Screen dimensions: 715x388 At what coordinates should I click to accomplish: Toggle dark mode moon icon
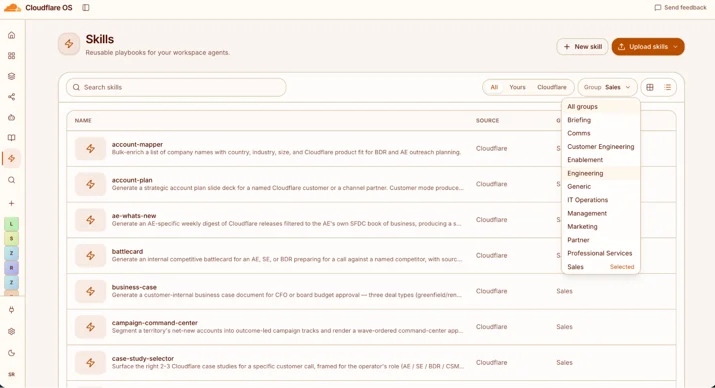11,353
